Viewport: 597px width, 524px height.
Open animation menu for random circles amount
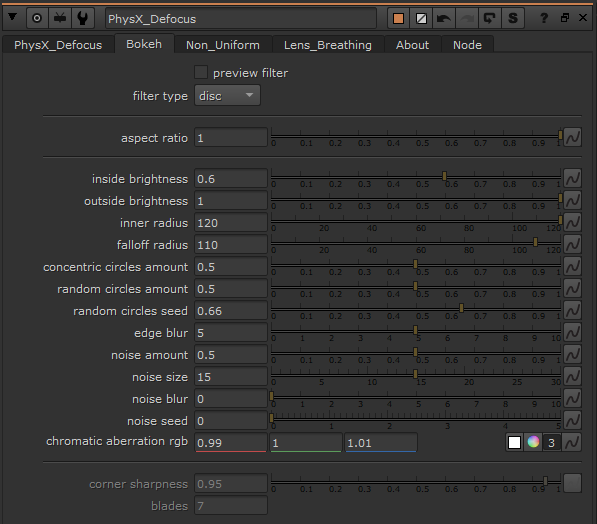click(572, 289)
